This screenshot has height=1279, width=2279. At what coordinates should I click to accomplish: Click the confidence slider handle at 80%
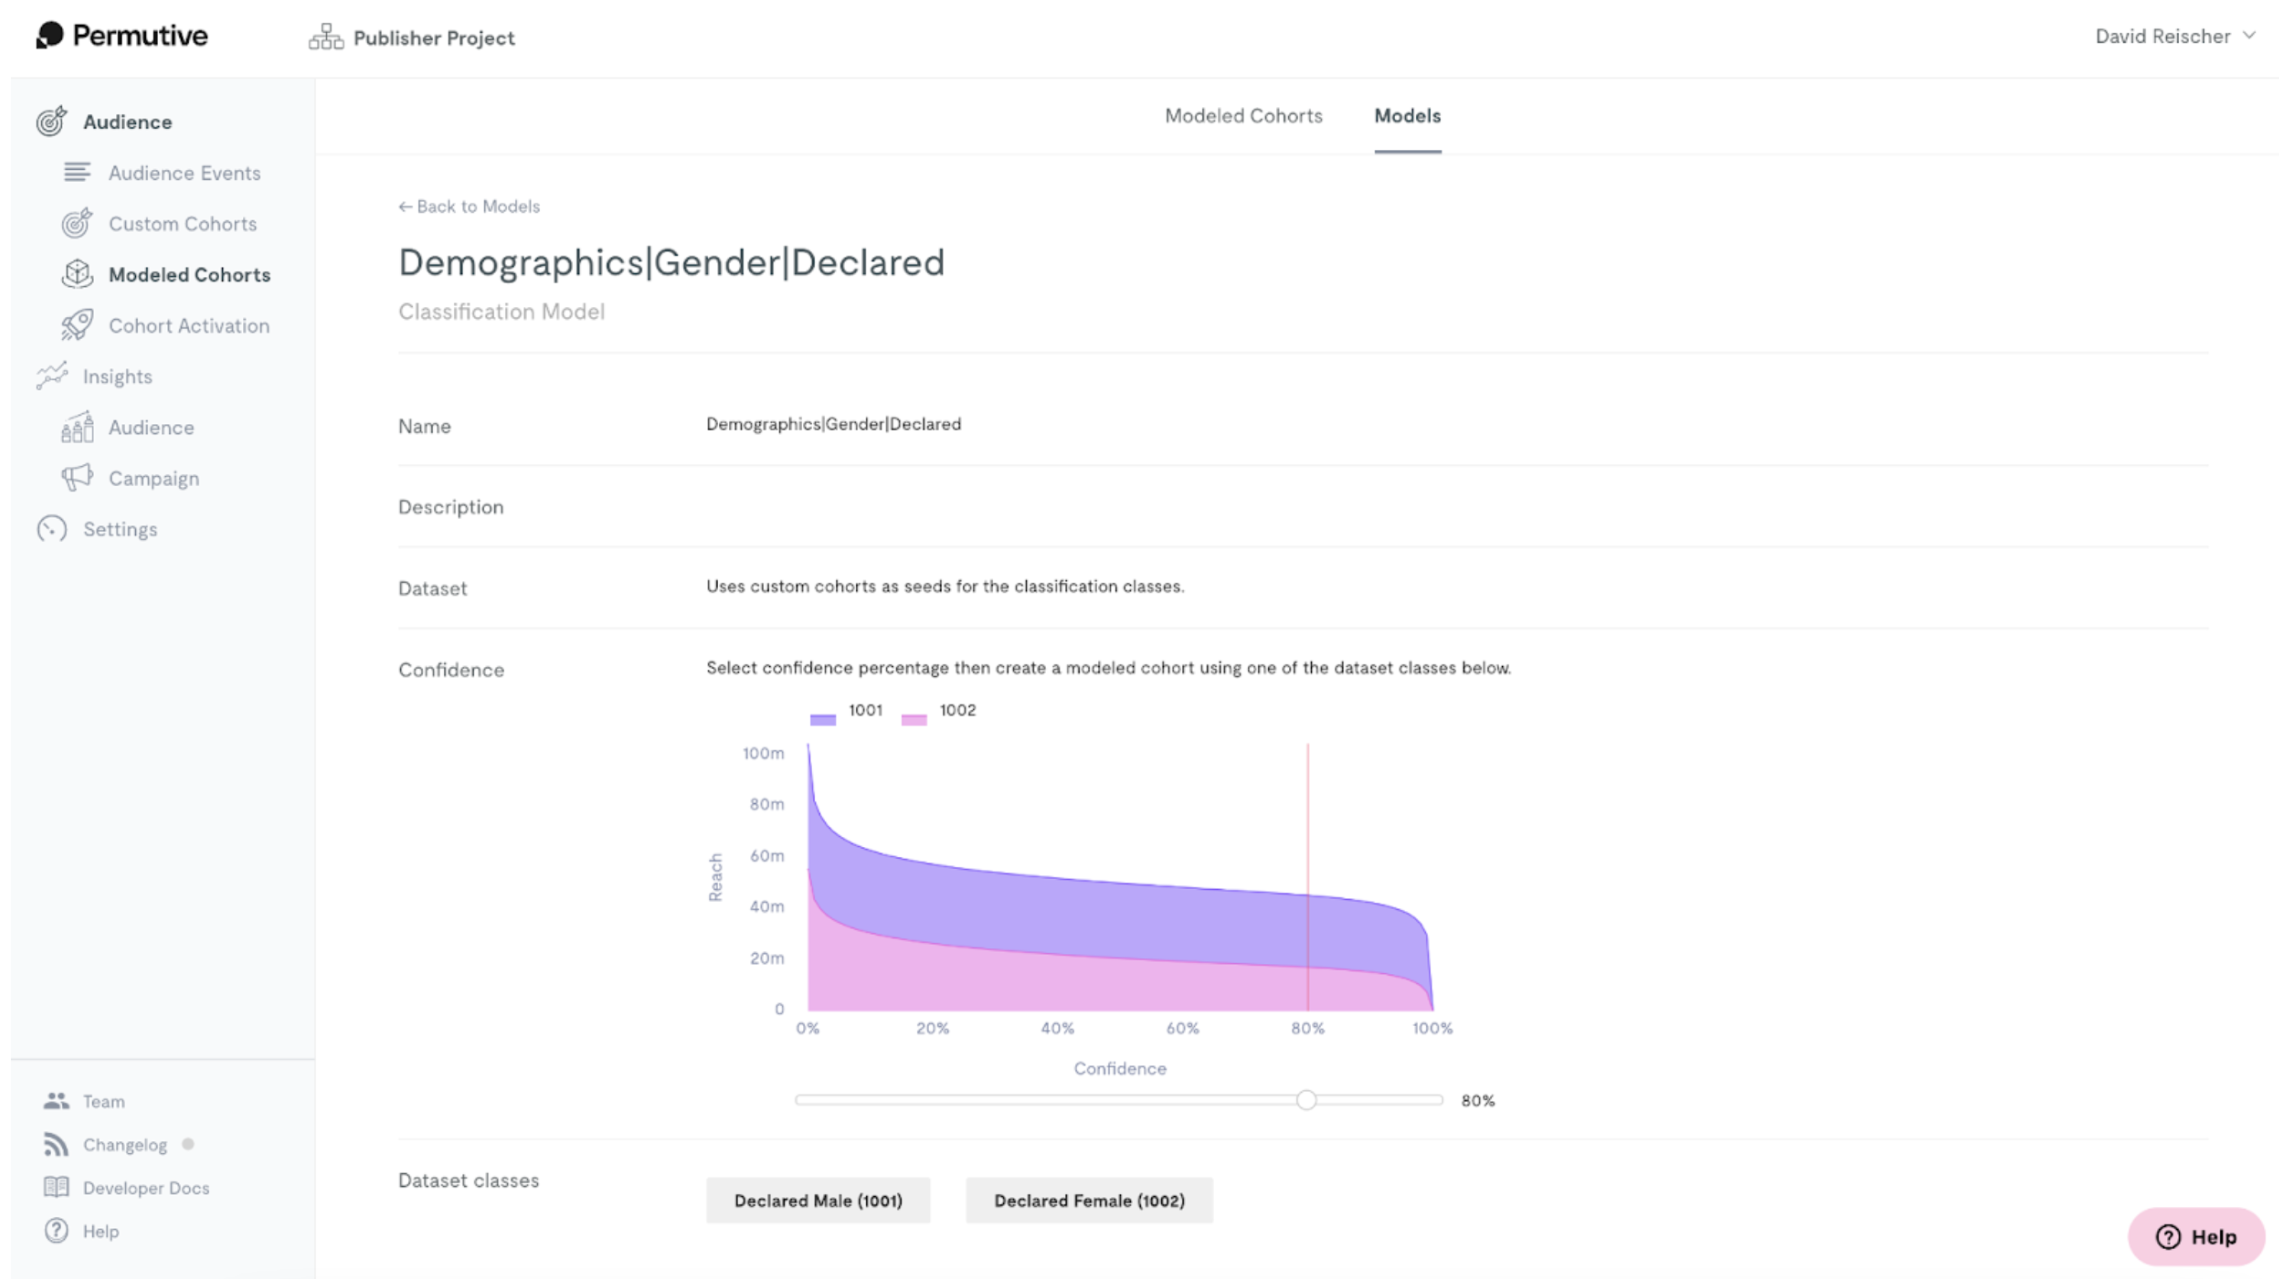1306,1100
